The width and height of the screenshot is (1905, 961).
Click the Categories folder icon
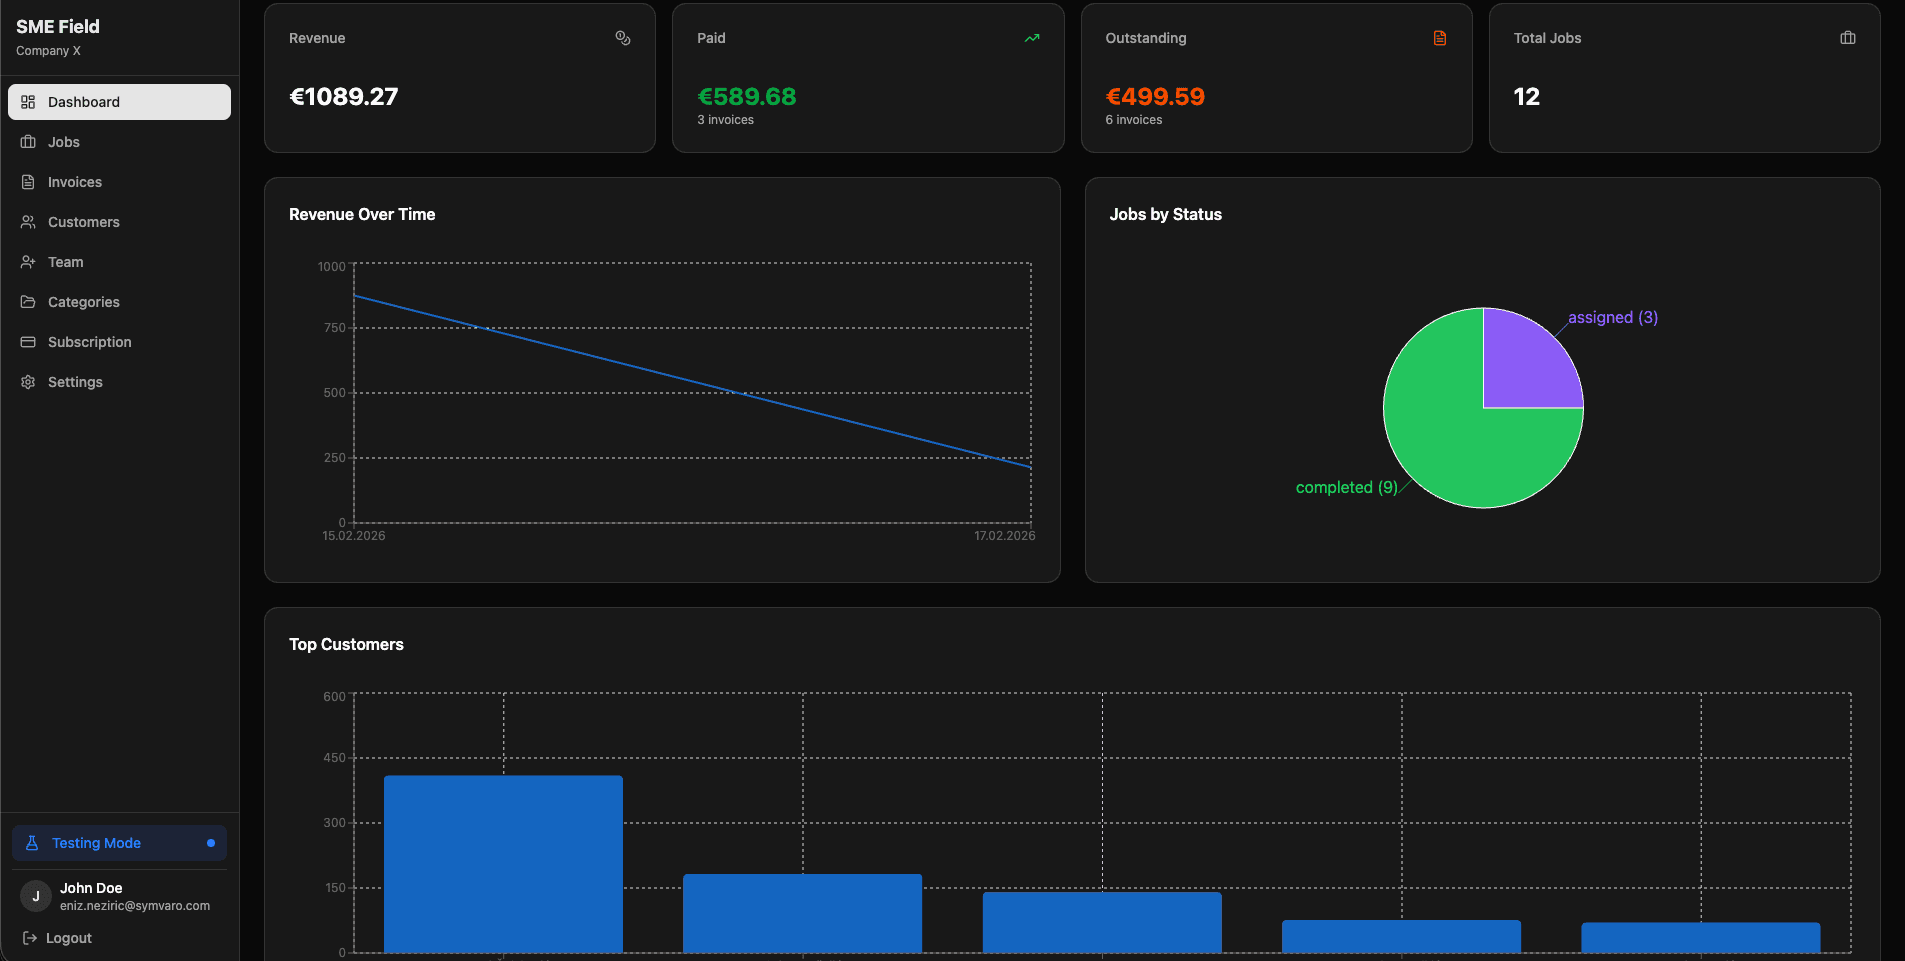pos(28,301)
